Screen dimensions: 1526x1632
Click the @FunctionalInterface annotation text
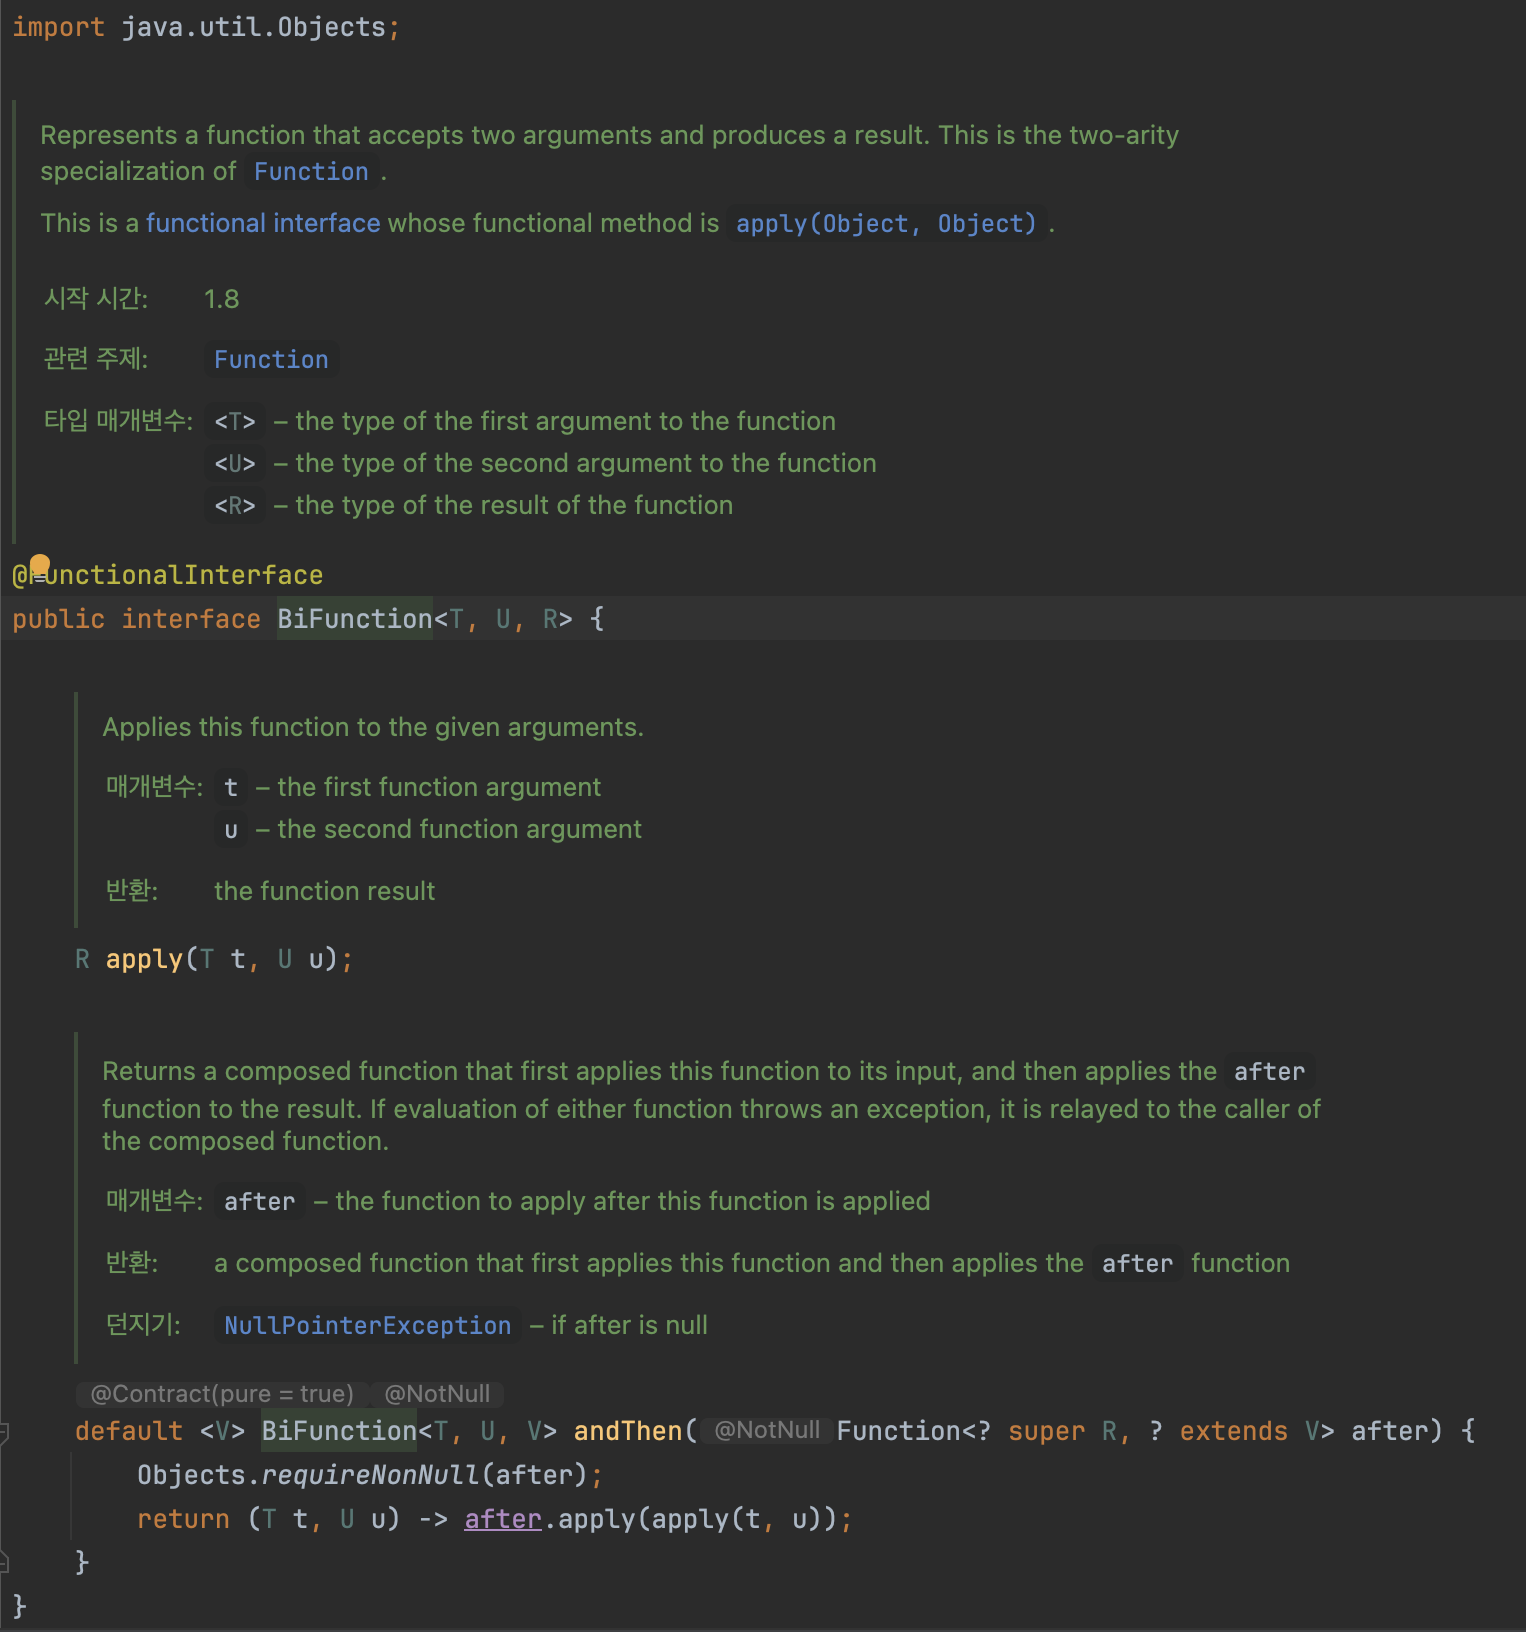pyautogui.click(x=168, y=575)
